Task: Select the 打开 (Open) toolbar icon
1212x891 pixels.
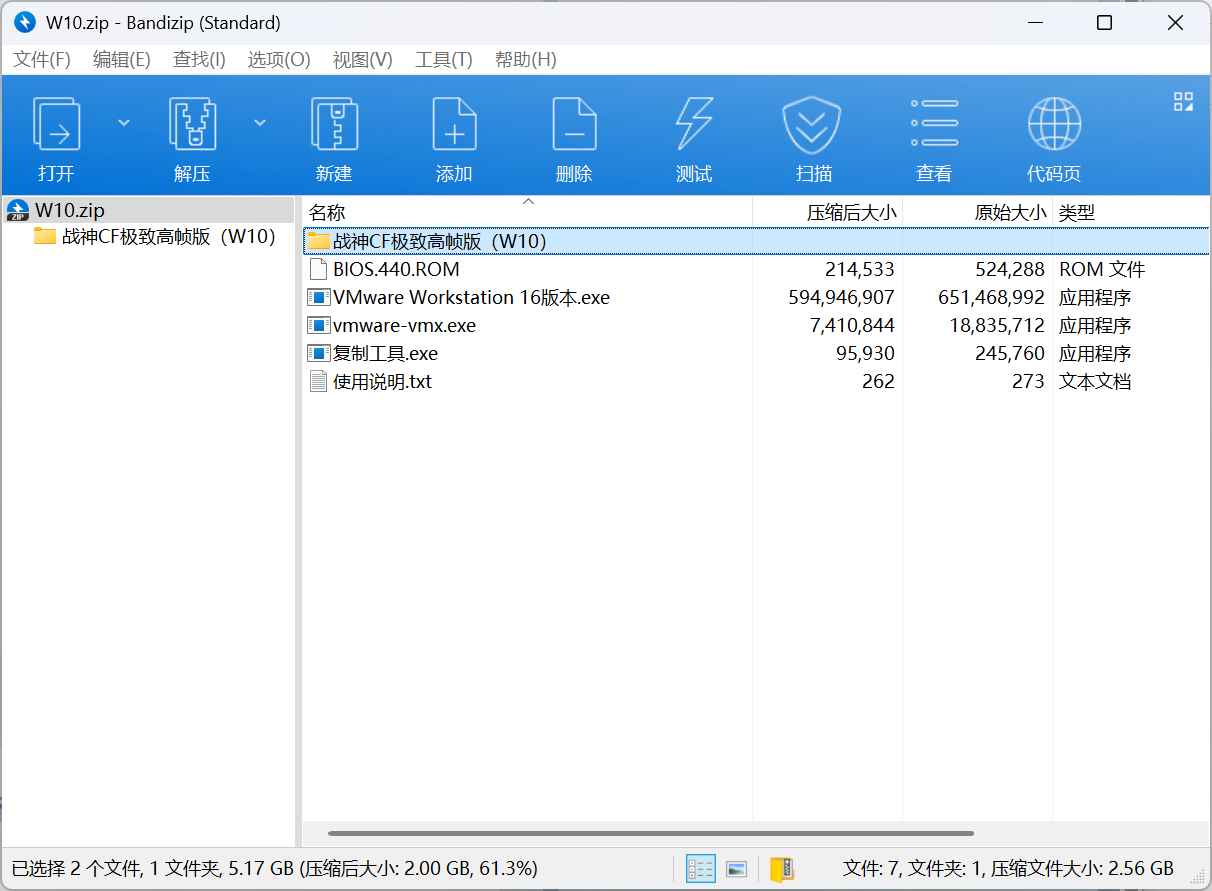Action: coord(55,135)
